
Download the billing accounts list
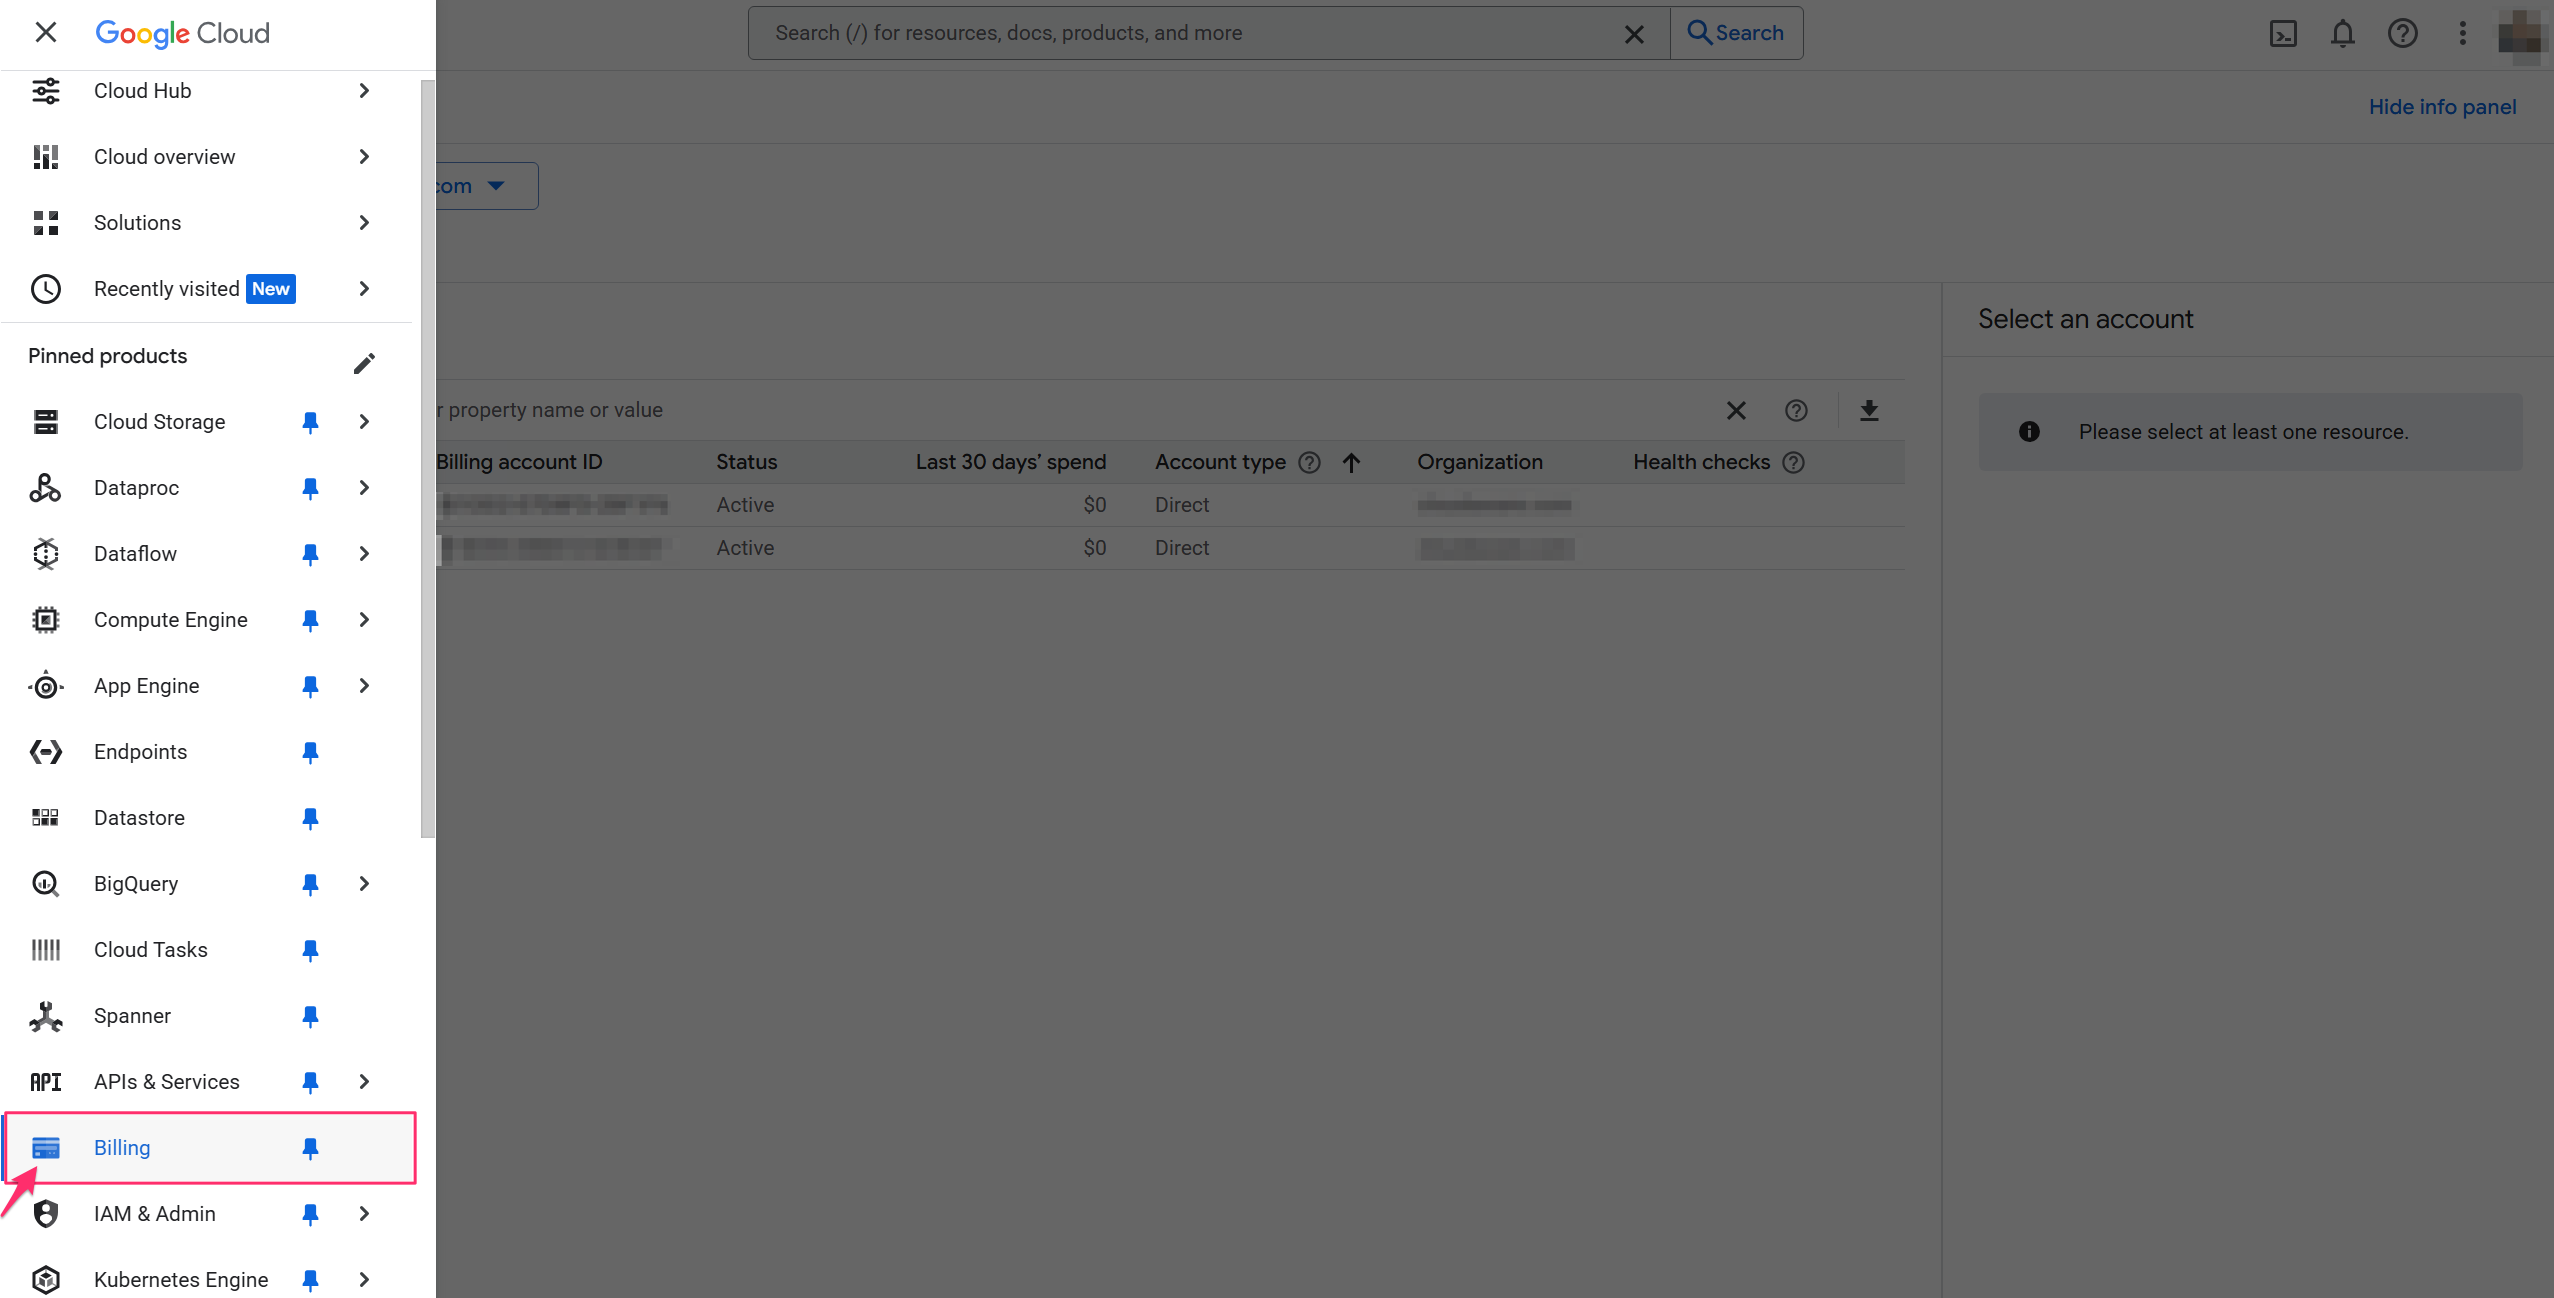point(1869,410)
